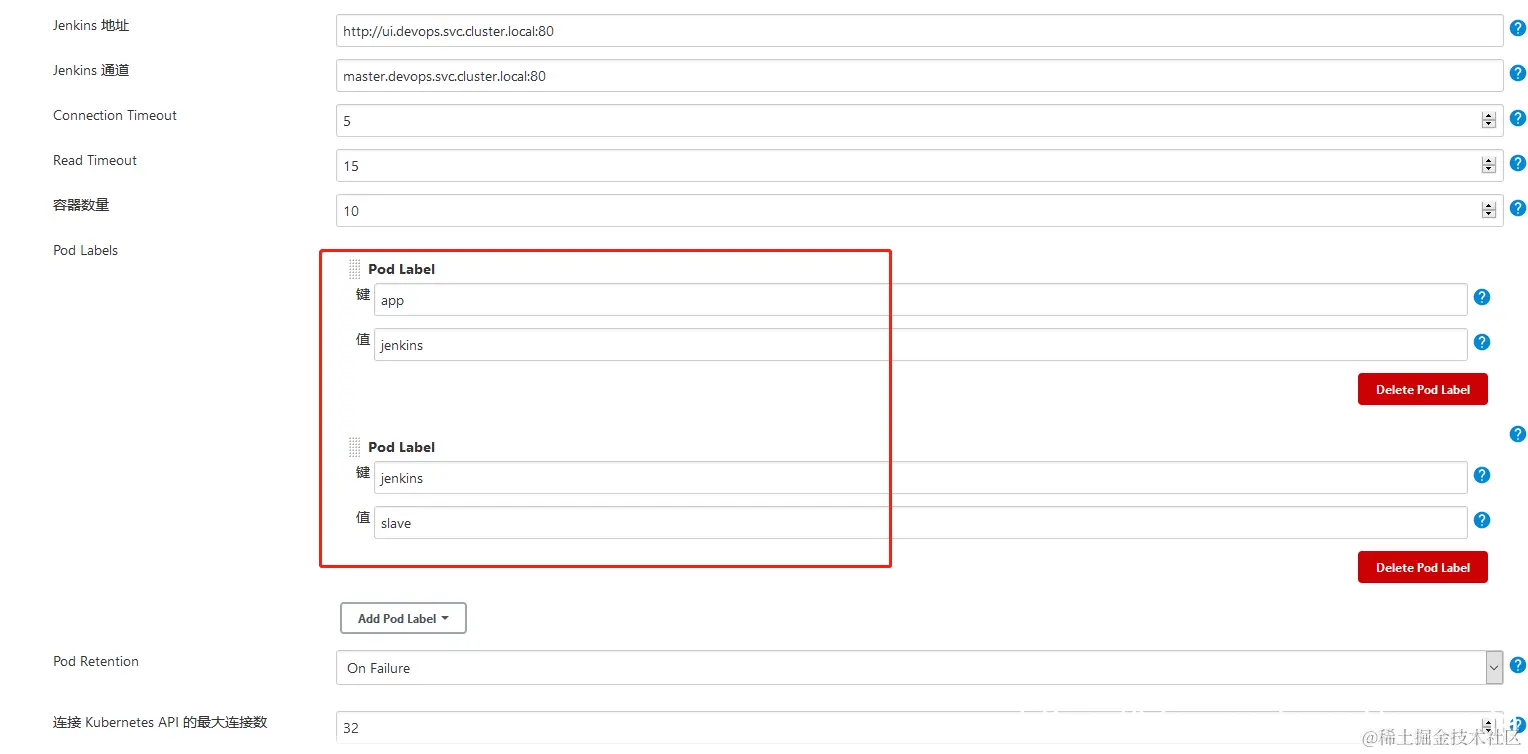Click the Jenkins 地址 URL input
The image size is (1528, 754).
[919, 31]
